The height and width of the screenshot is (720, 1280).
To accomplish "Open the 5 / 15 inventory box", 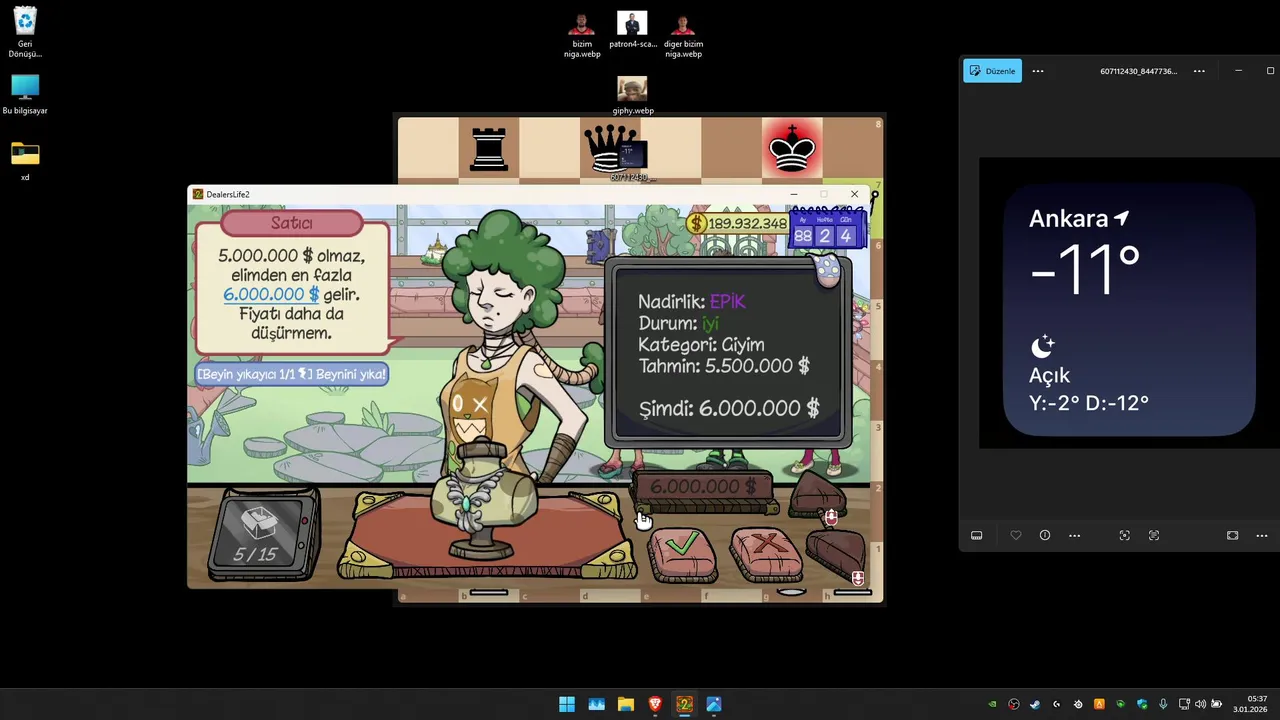I will coord(263,533).
